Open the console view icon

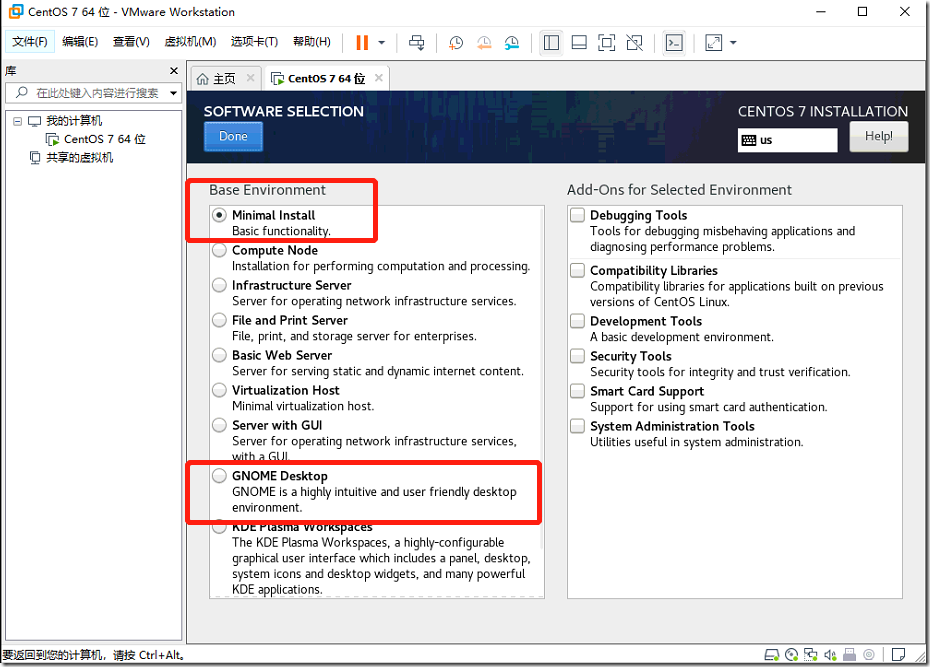tap(674, 43)
